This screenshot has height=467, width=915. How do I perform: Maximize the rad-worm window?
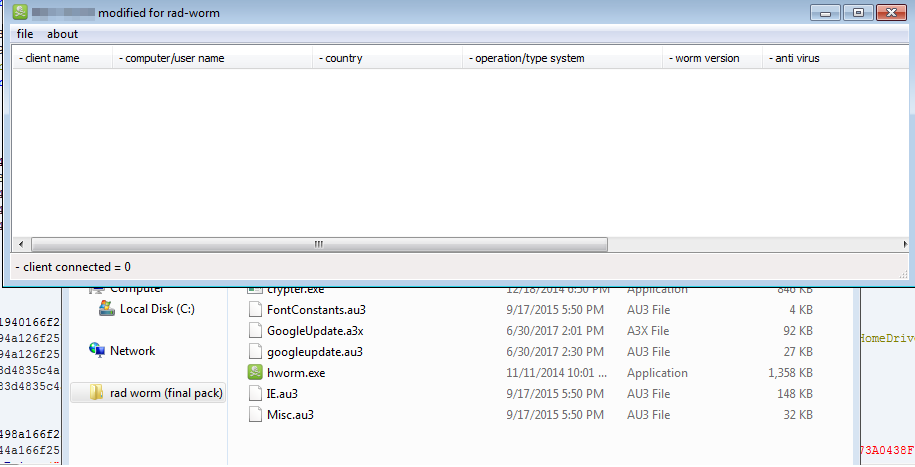click(x=856, y=12)
